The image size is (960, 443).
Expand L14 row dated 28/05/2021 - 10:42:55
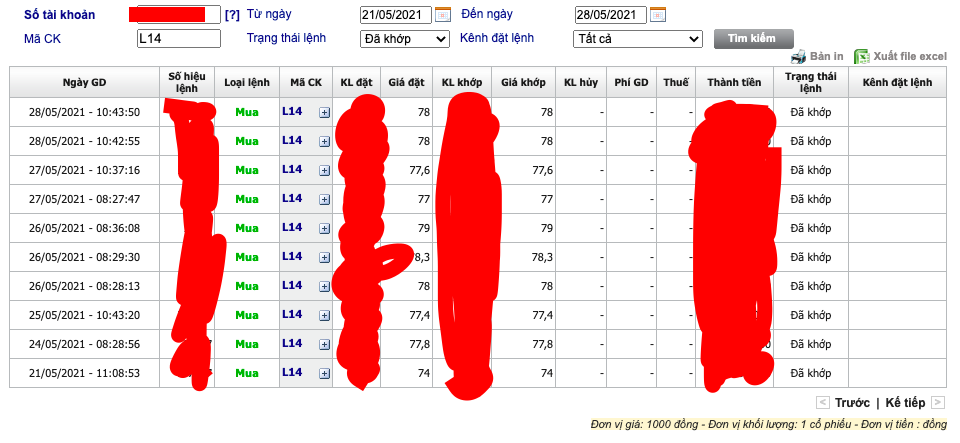point(324,141)
